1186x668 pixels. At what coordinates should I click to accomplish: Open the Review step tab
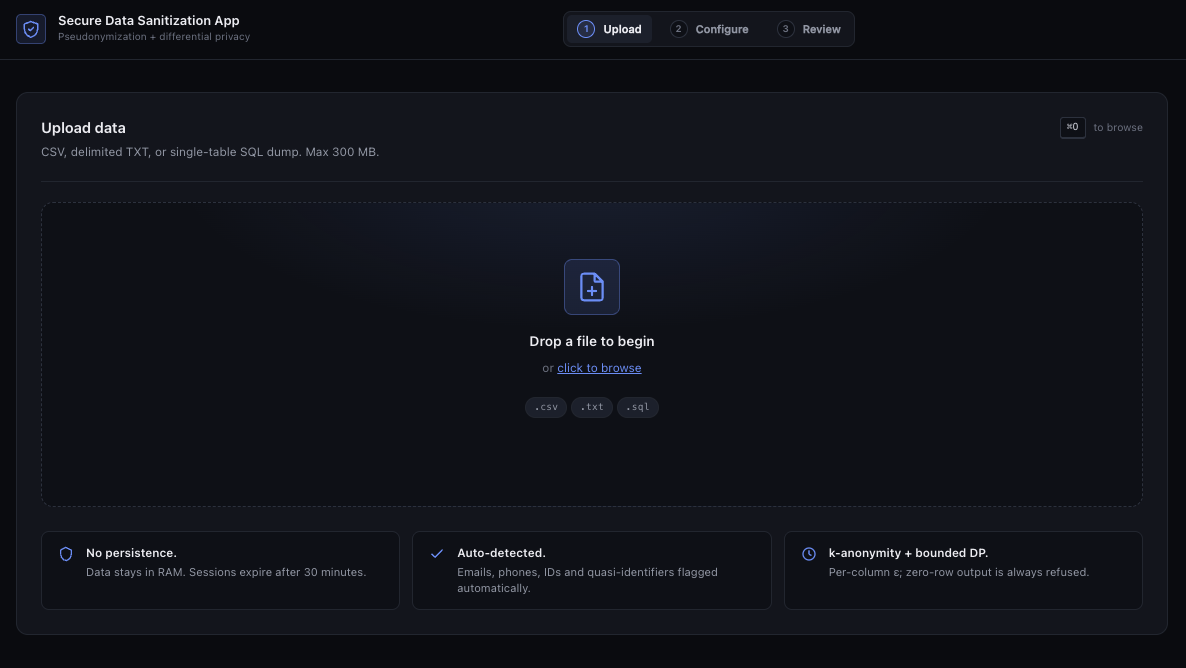click(x=809, y=29)
